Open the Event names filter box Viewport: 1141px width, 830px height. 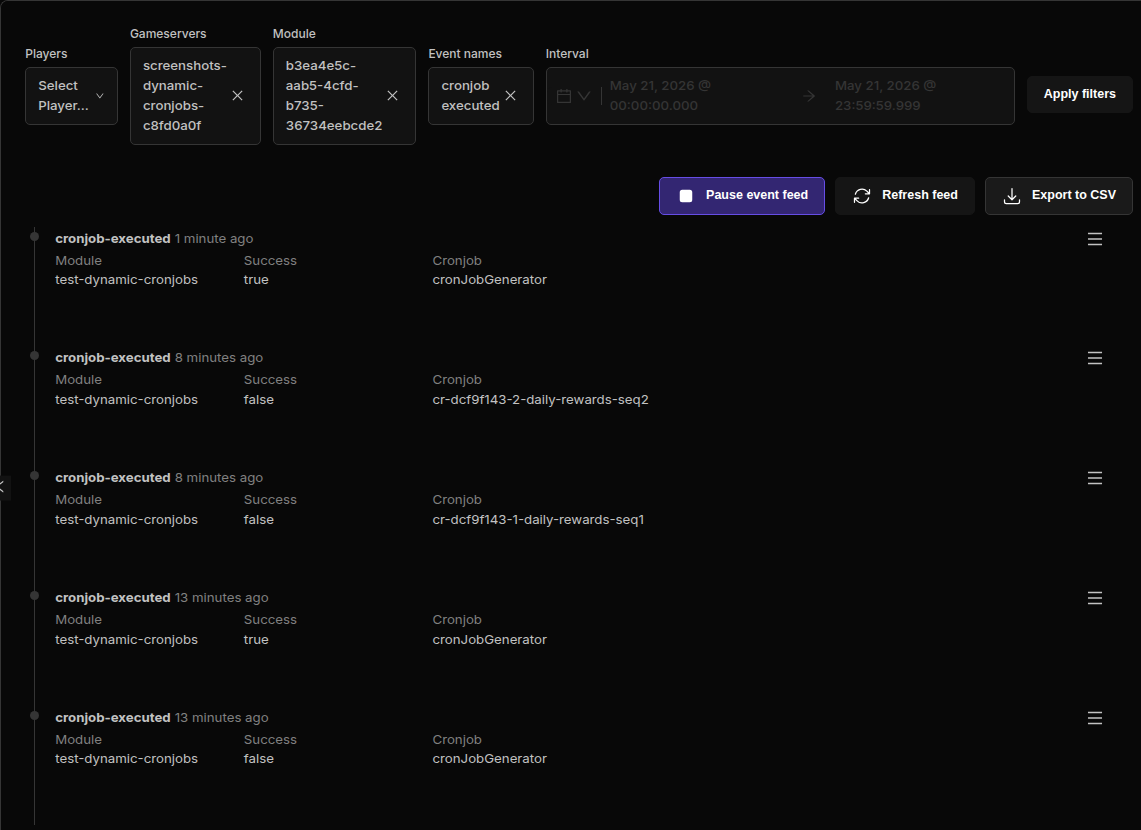click(x=481, y=96)
